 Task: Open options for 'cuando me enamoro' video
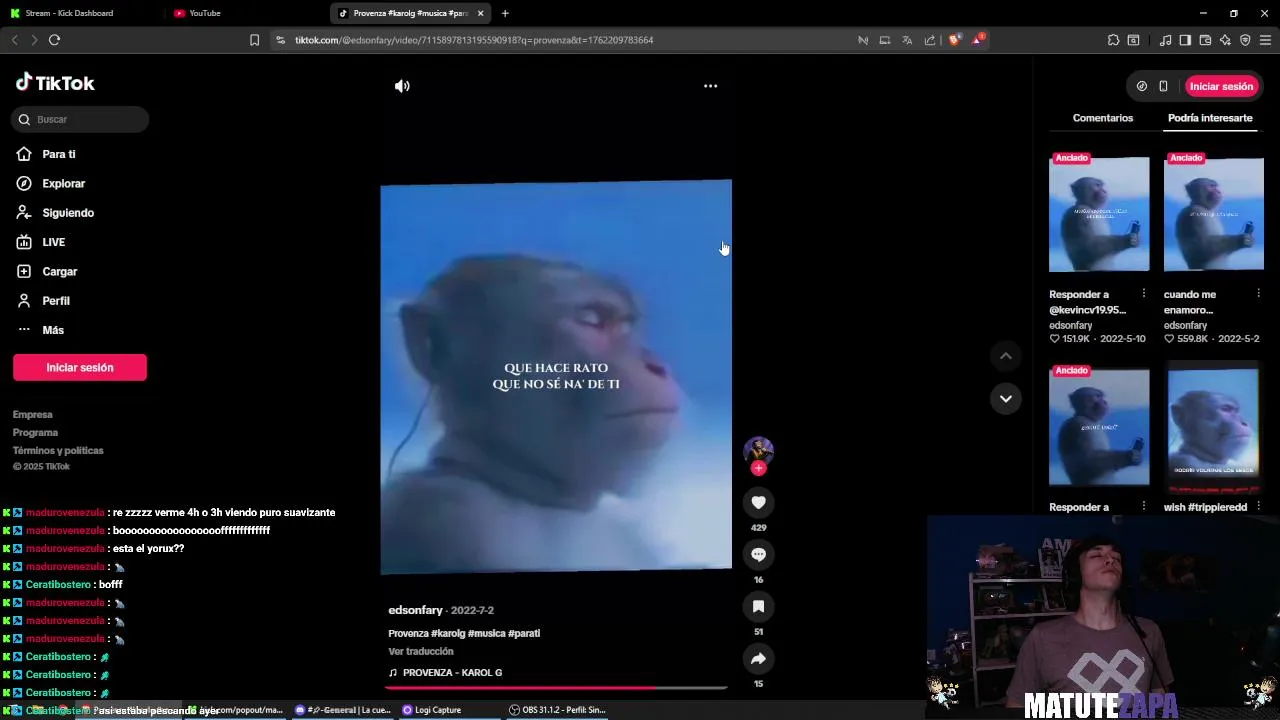(x=1258, y=294)
